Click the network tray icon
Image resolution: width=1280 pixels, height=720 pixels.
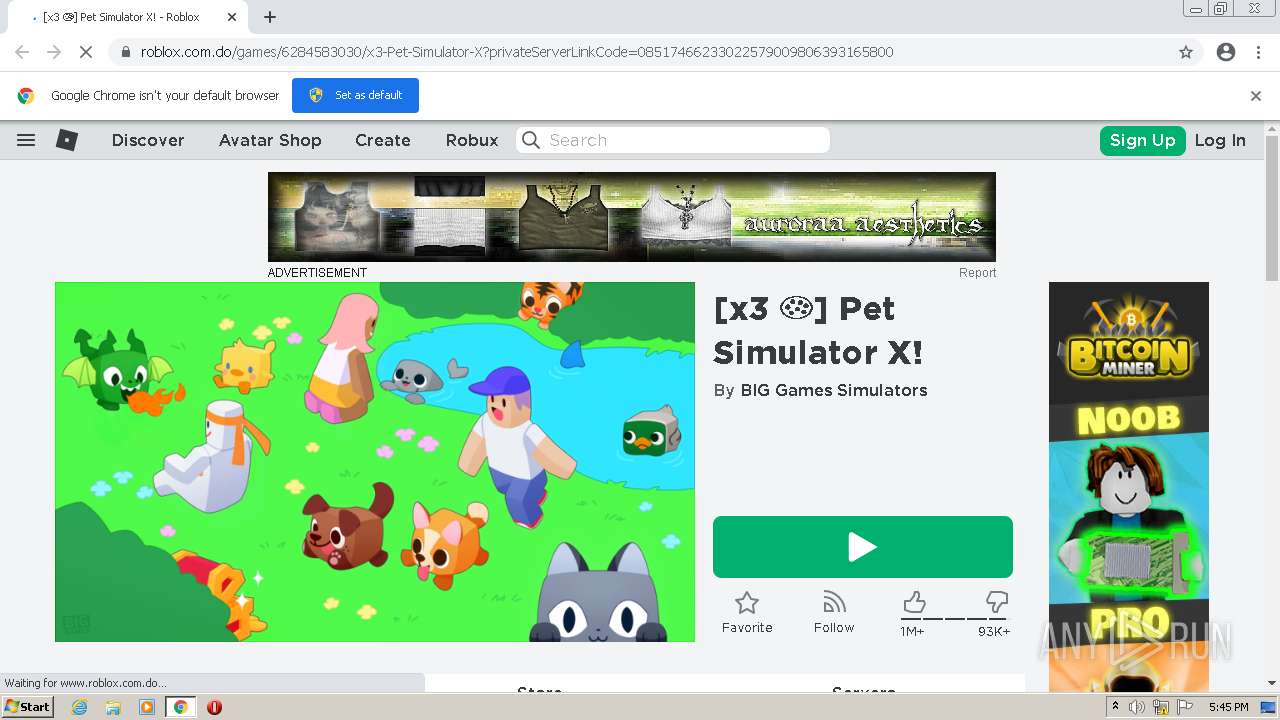coord(1161,707)
